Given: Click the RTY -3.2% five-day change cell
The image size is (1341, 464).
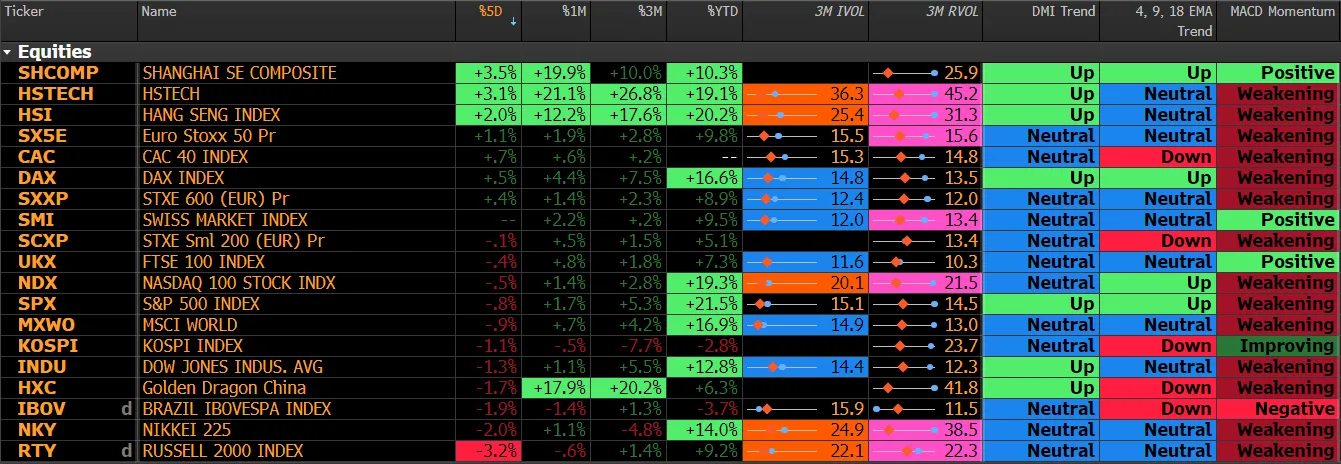Looking at the screenshot, I should (488, 451).
